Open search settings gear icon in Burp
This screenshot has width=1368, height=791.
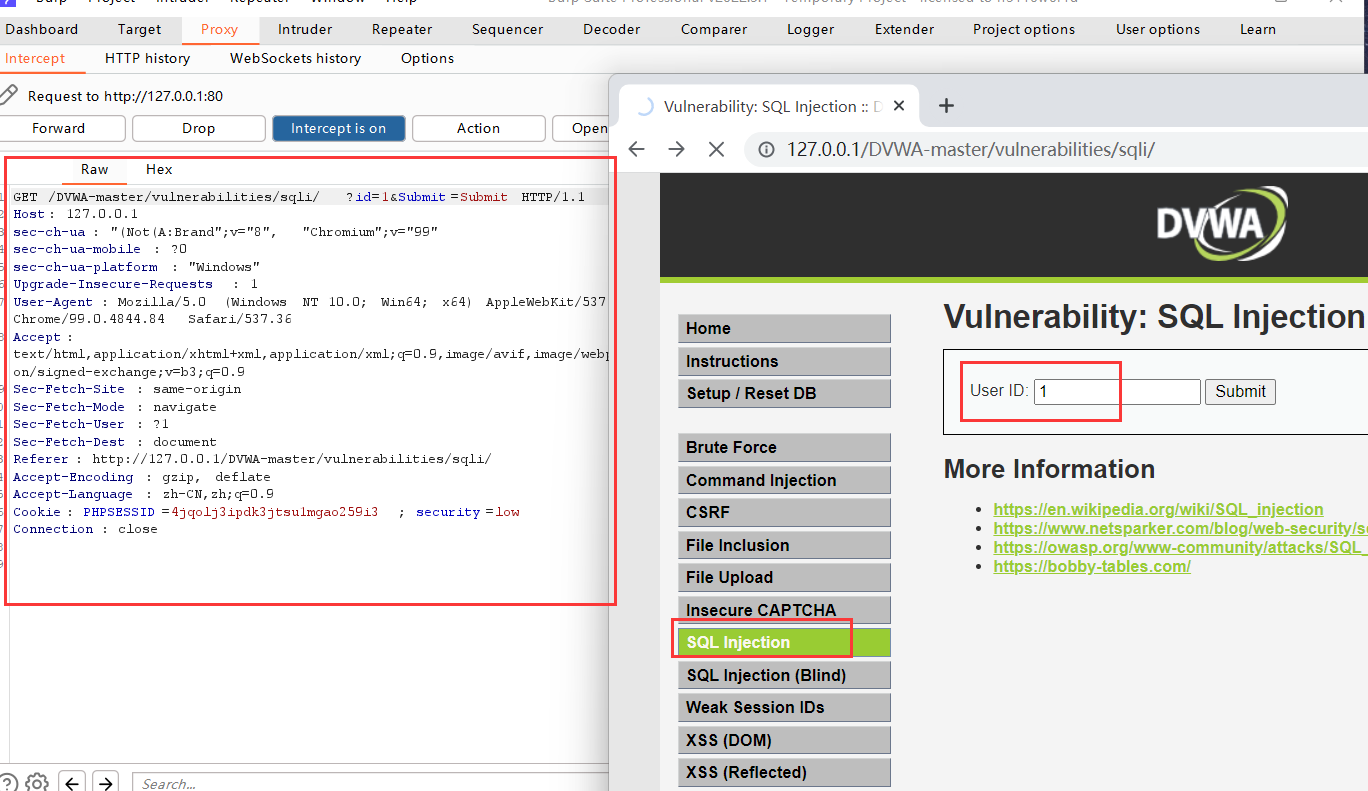pos(37,782)
